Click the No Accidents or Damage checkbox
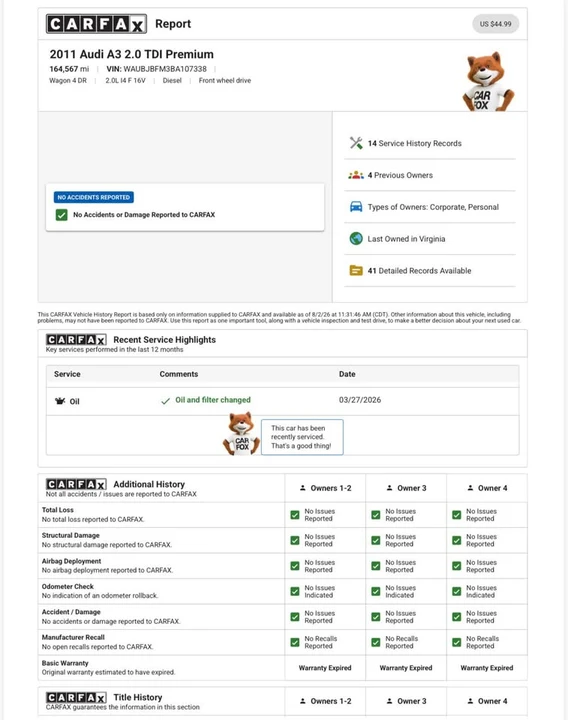This screenshot has height=720, width=568. (x=62, y=215)
